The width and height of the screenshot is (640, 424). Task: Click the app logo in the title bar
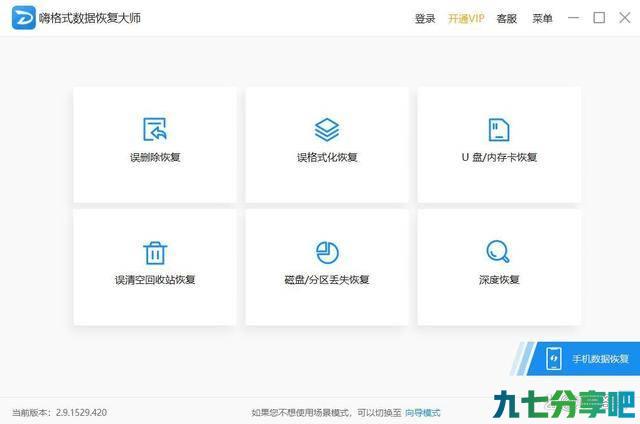coord(23,18)
